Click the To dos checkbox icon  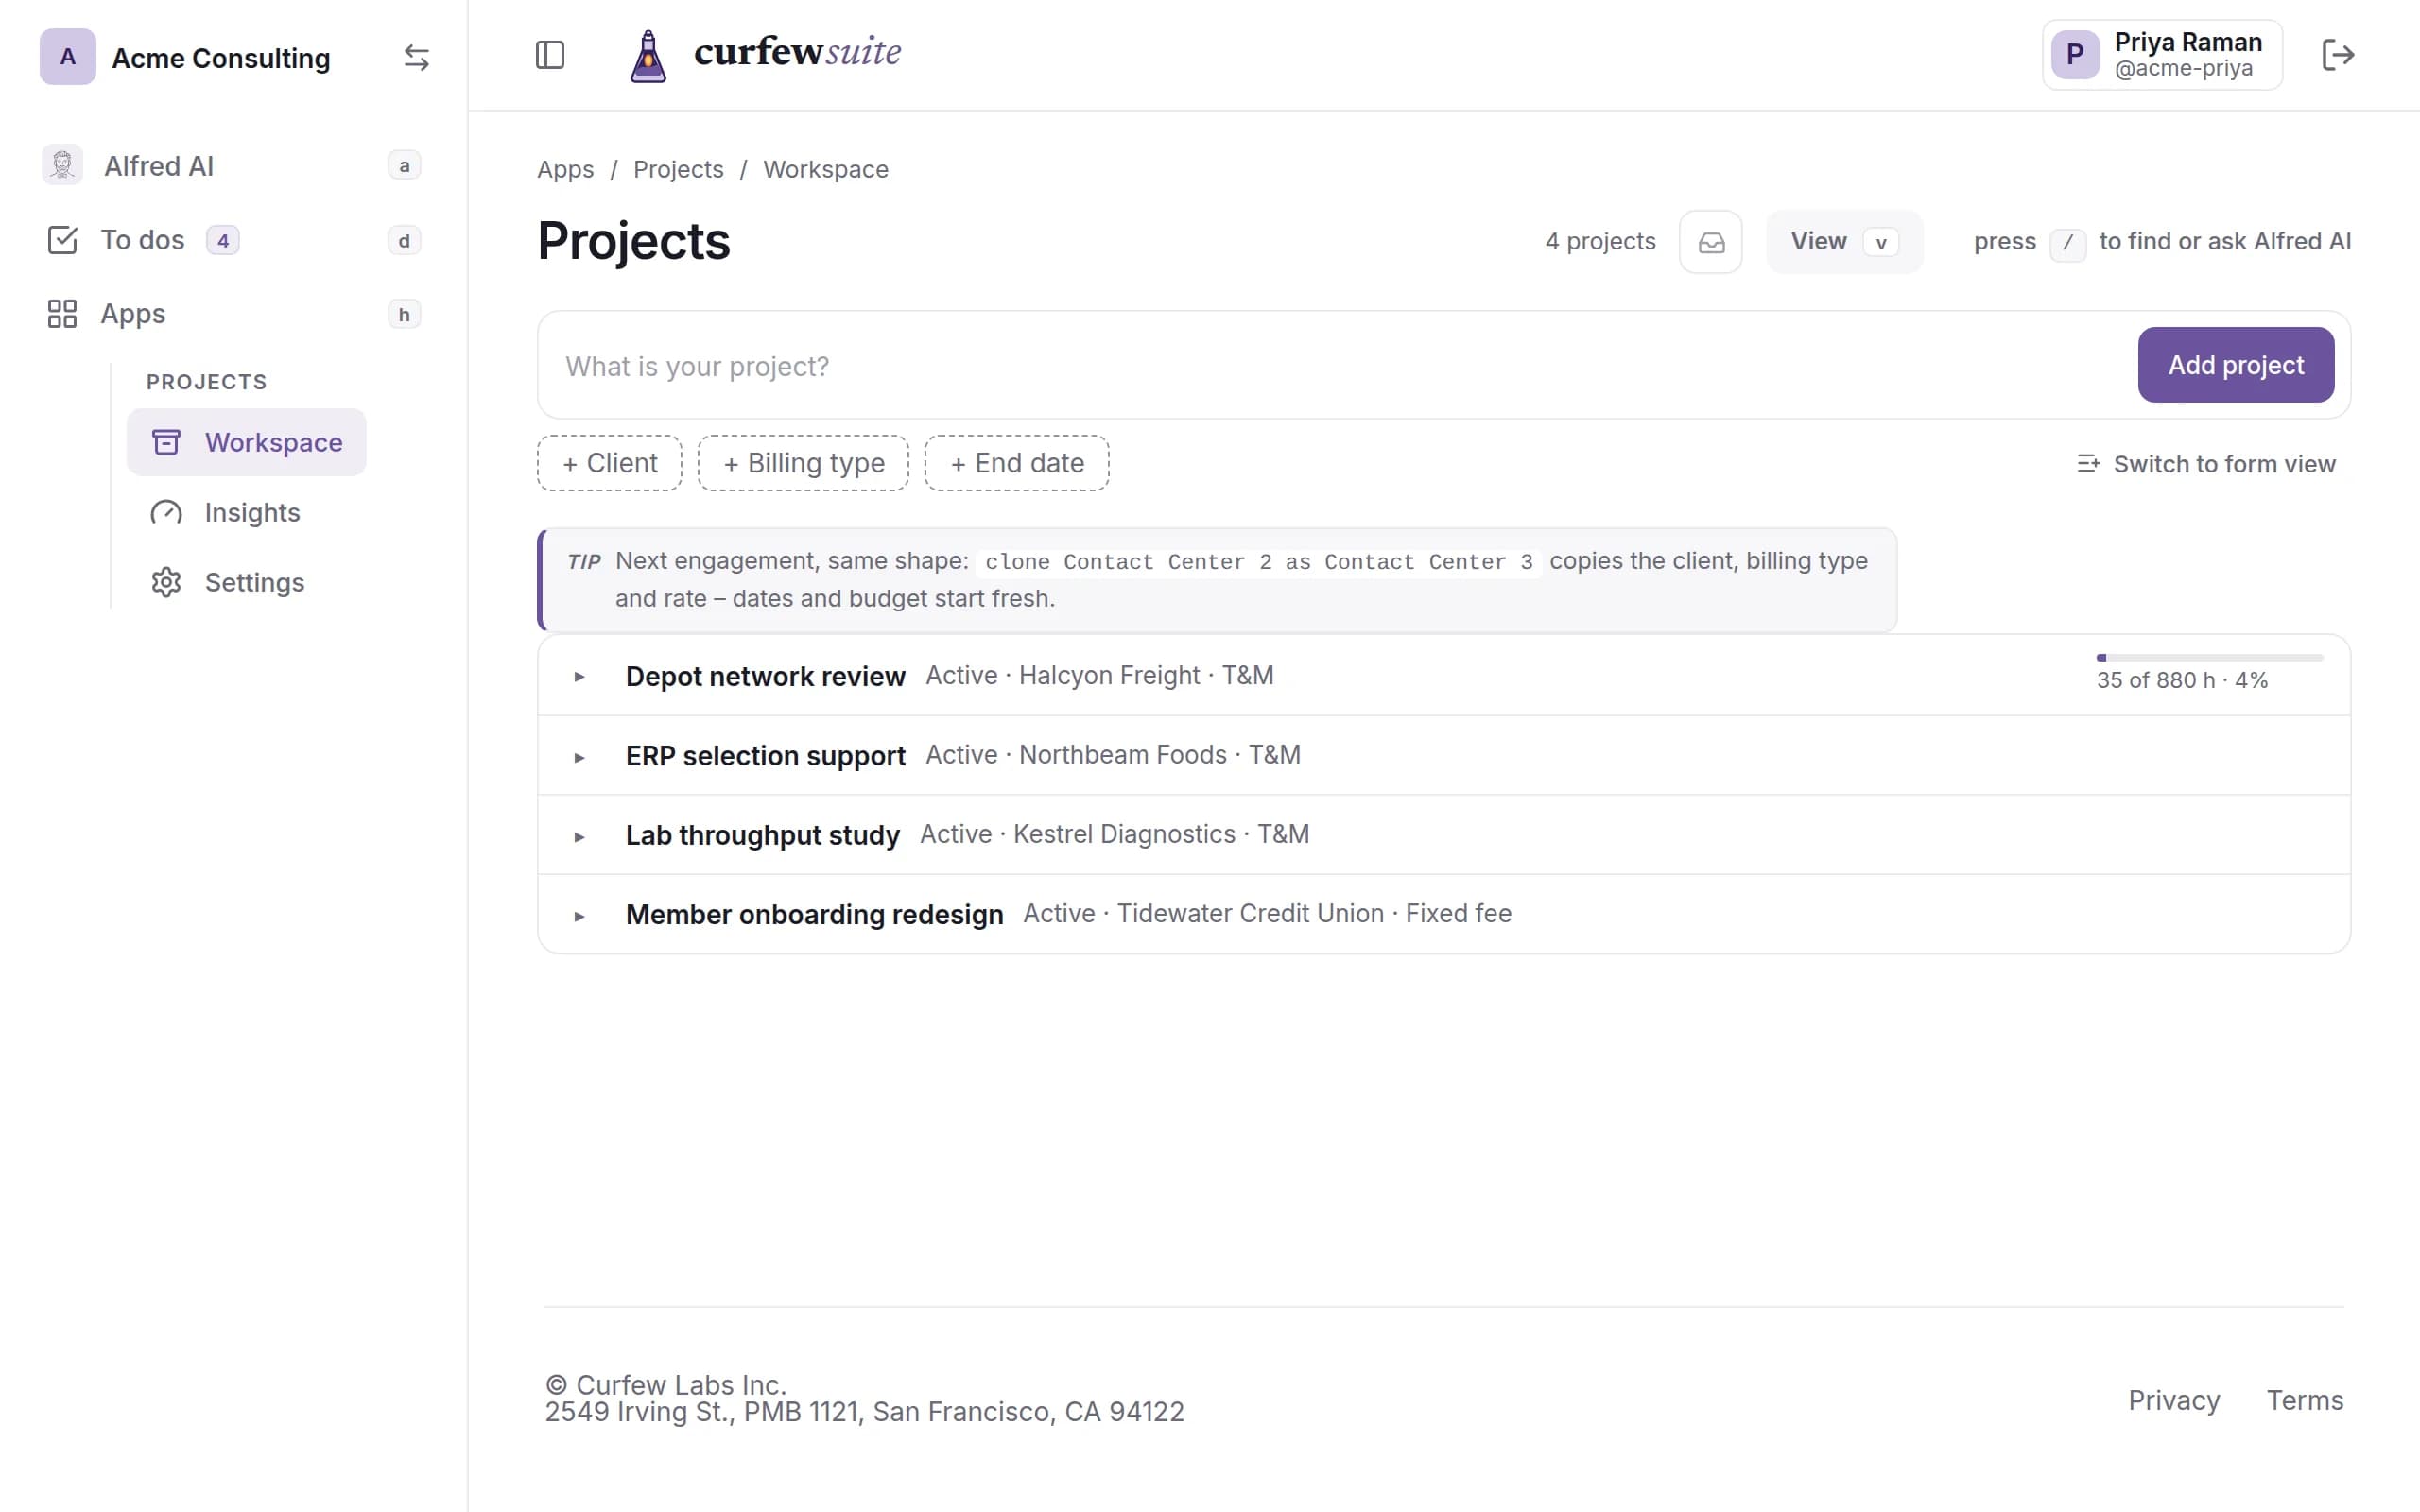point(62,240)
